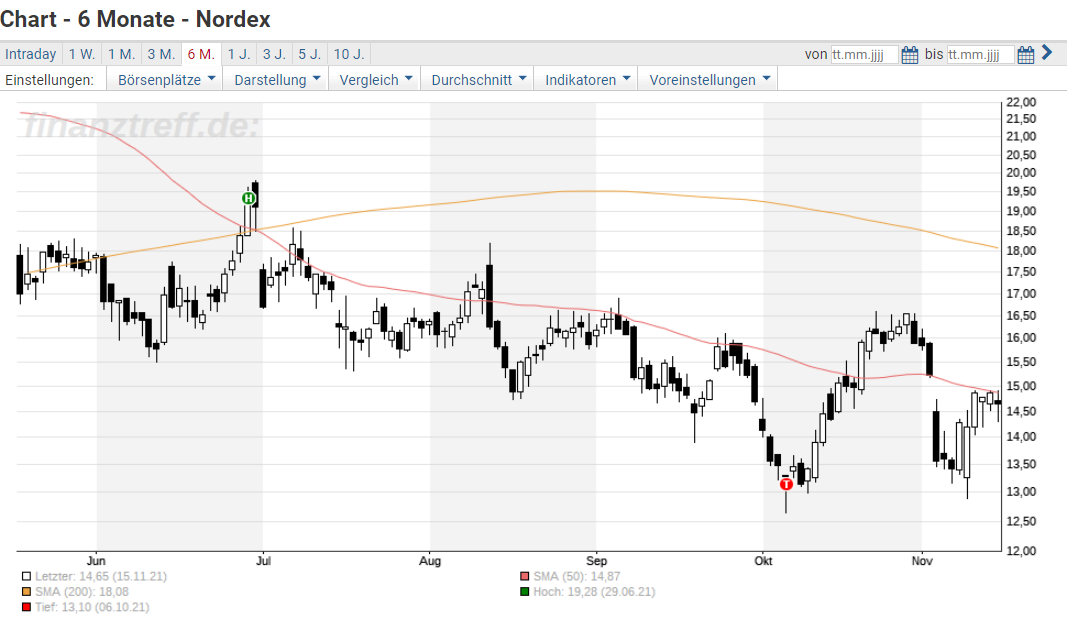Open the Voreinstellungen dropdown
The image size is (1075, 624).
tap(709, 80)
